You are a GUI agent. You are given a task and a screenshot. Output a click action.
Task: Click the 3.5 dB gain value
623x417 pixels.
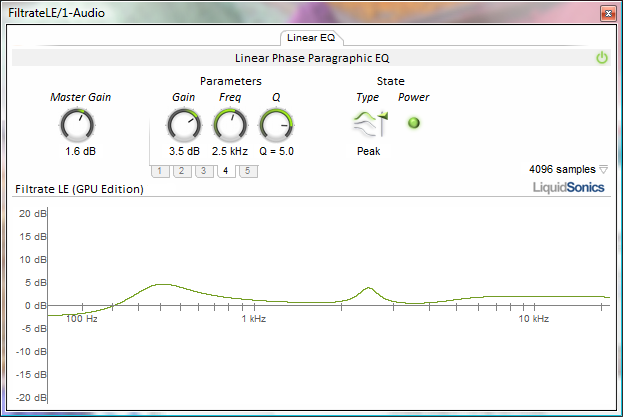pos(184,152)
